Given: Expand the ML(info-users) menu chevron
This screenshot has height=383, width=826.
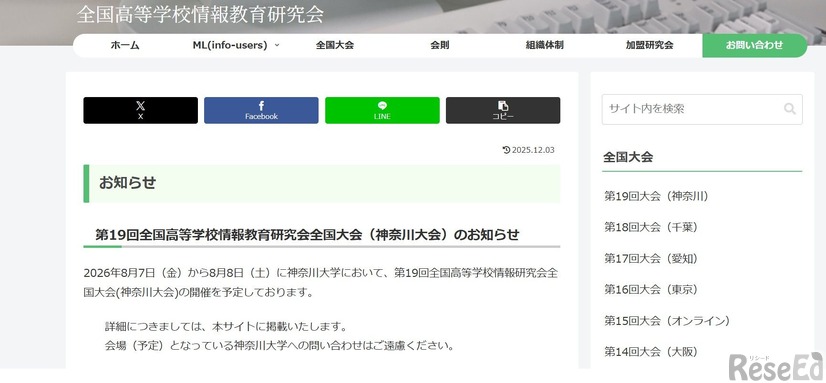Looking at the screenshot, I should (x=277, y=45).
